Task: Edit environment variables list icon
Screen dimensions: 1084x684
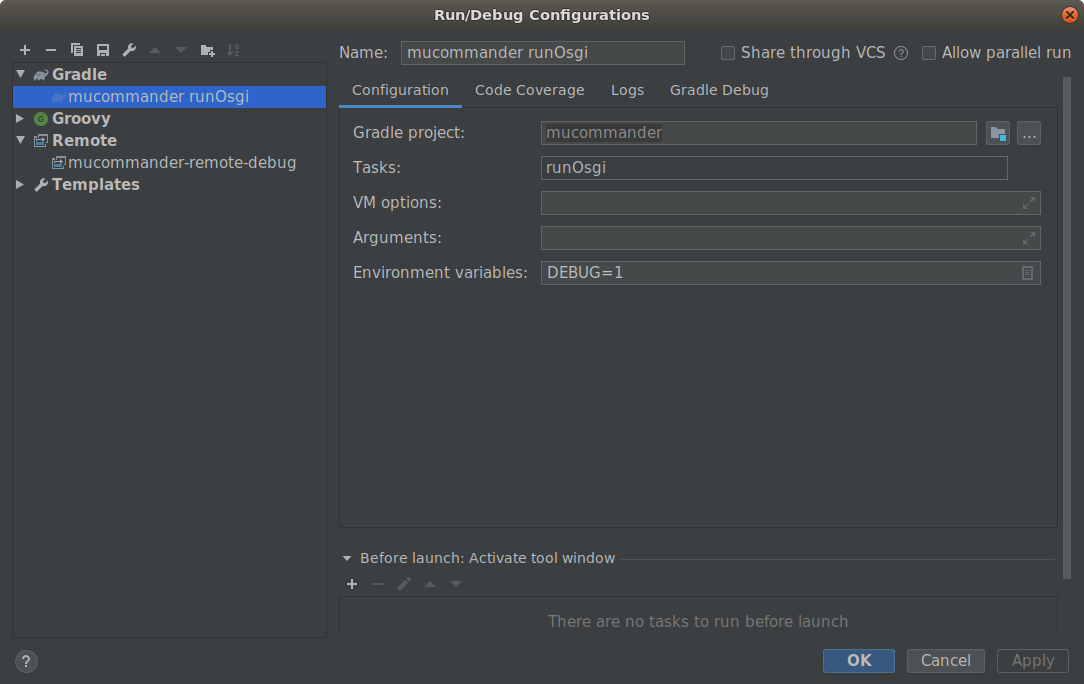Action: click(x=1027, y=273)
